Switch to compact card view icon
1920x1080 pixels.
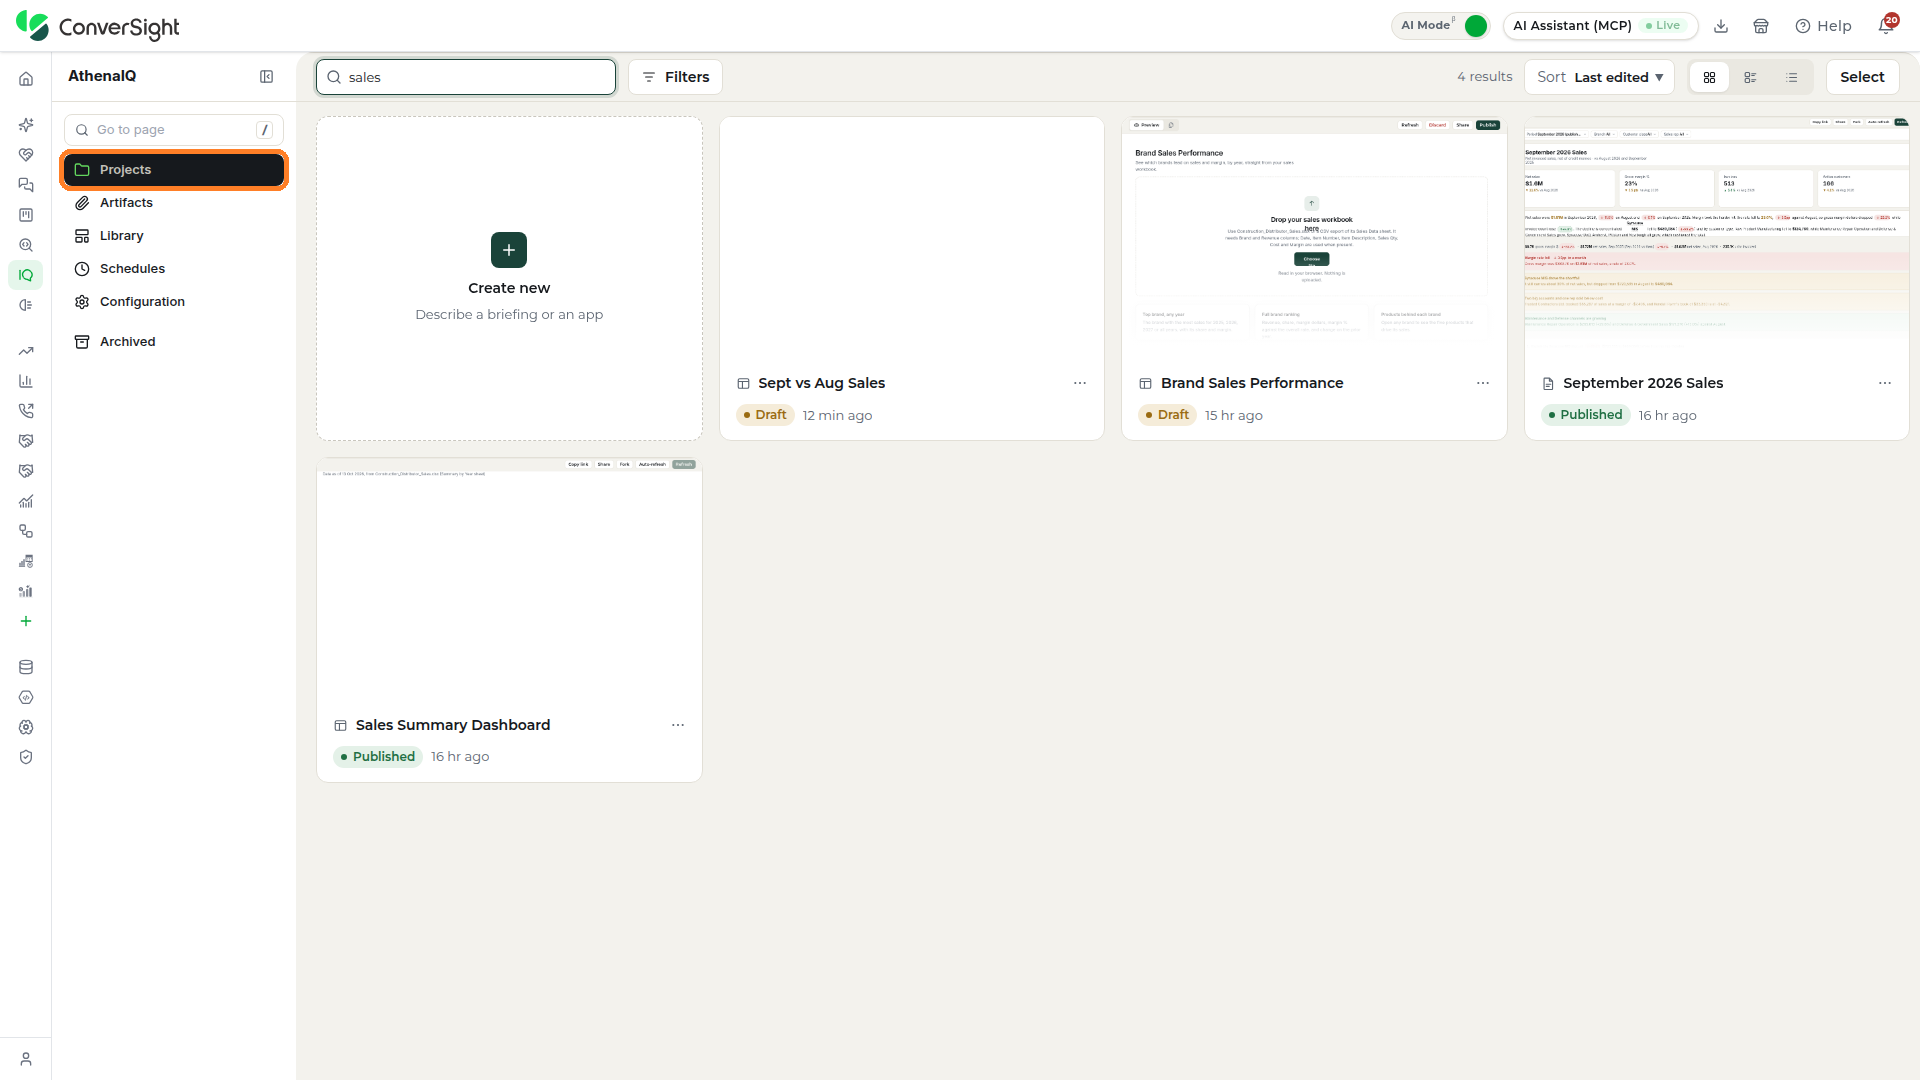pos(1750,77)
